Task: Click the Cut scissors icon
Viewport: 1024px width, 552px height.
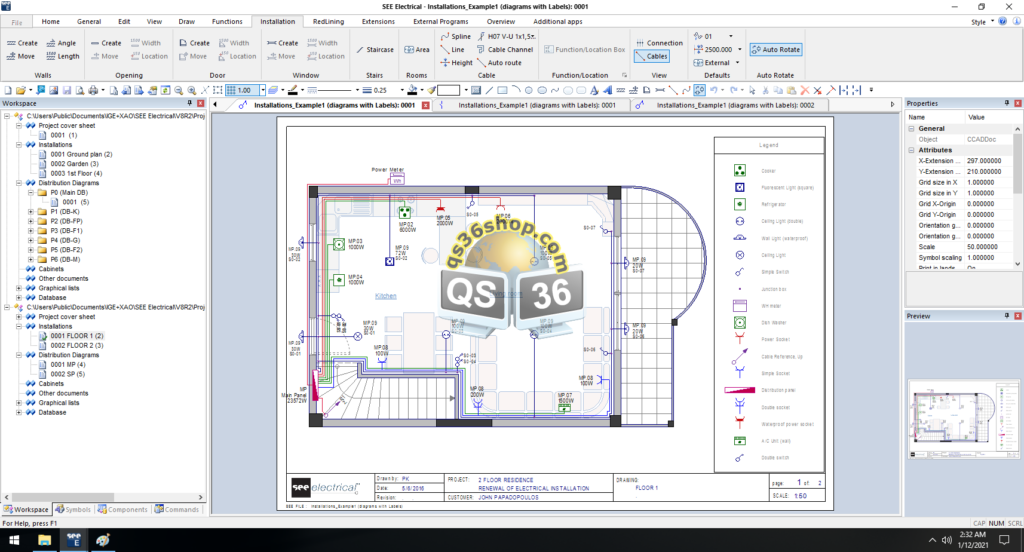Action: [x=765, y=90]
